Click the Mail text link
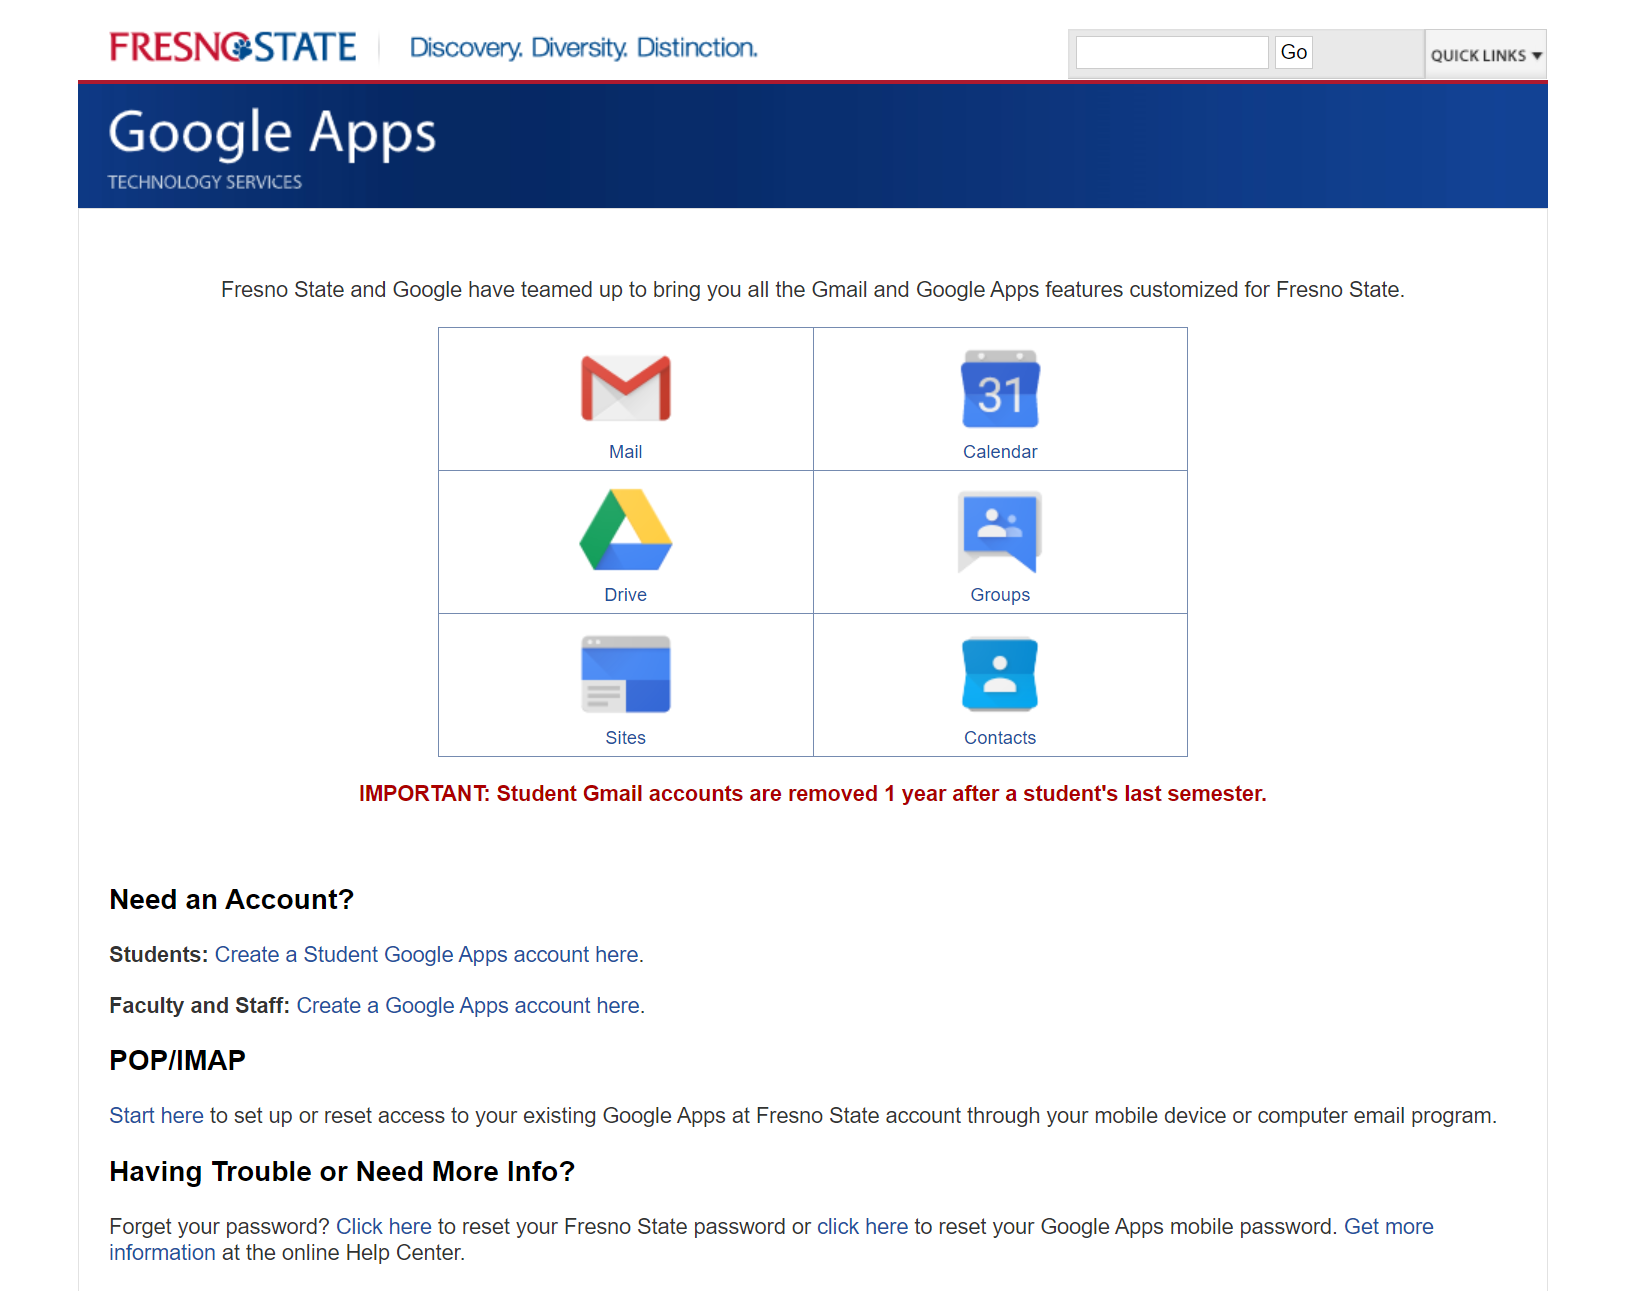This screenshot has width=1627, height=1291. pyautogui.click(x=626, y=452)
